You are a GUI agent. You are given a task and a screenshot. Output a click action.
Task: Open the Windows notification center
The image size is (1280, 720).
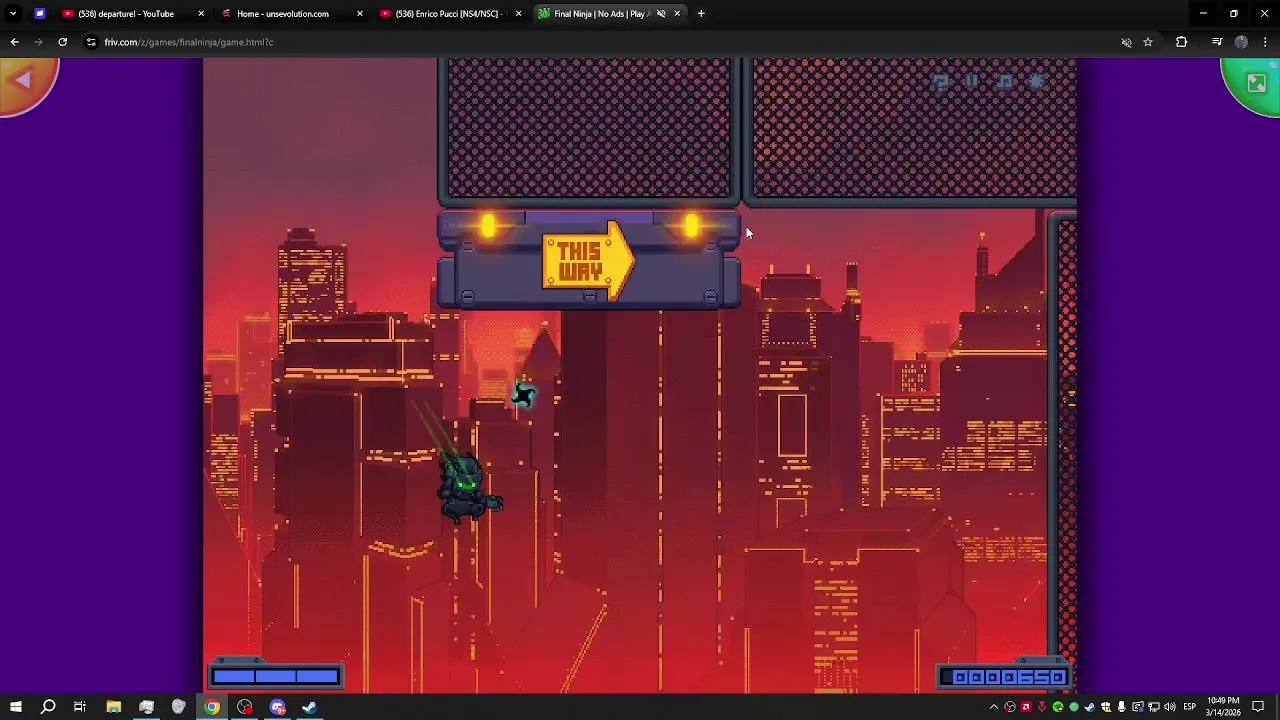click(1258, 707)
